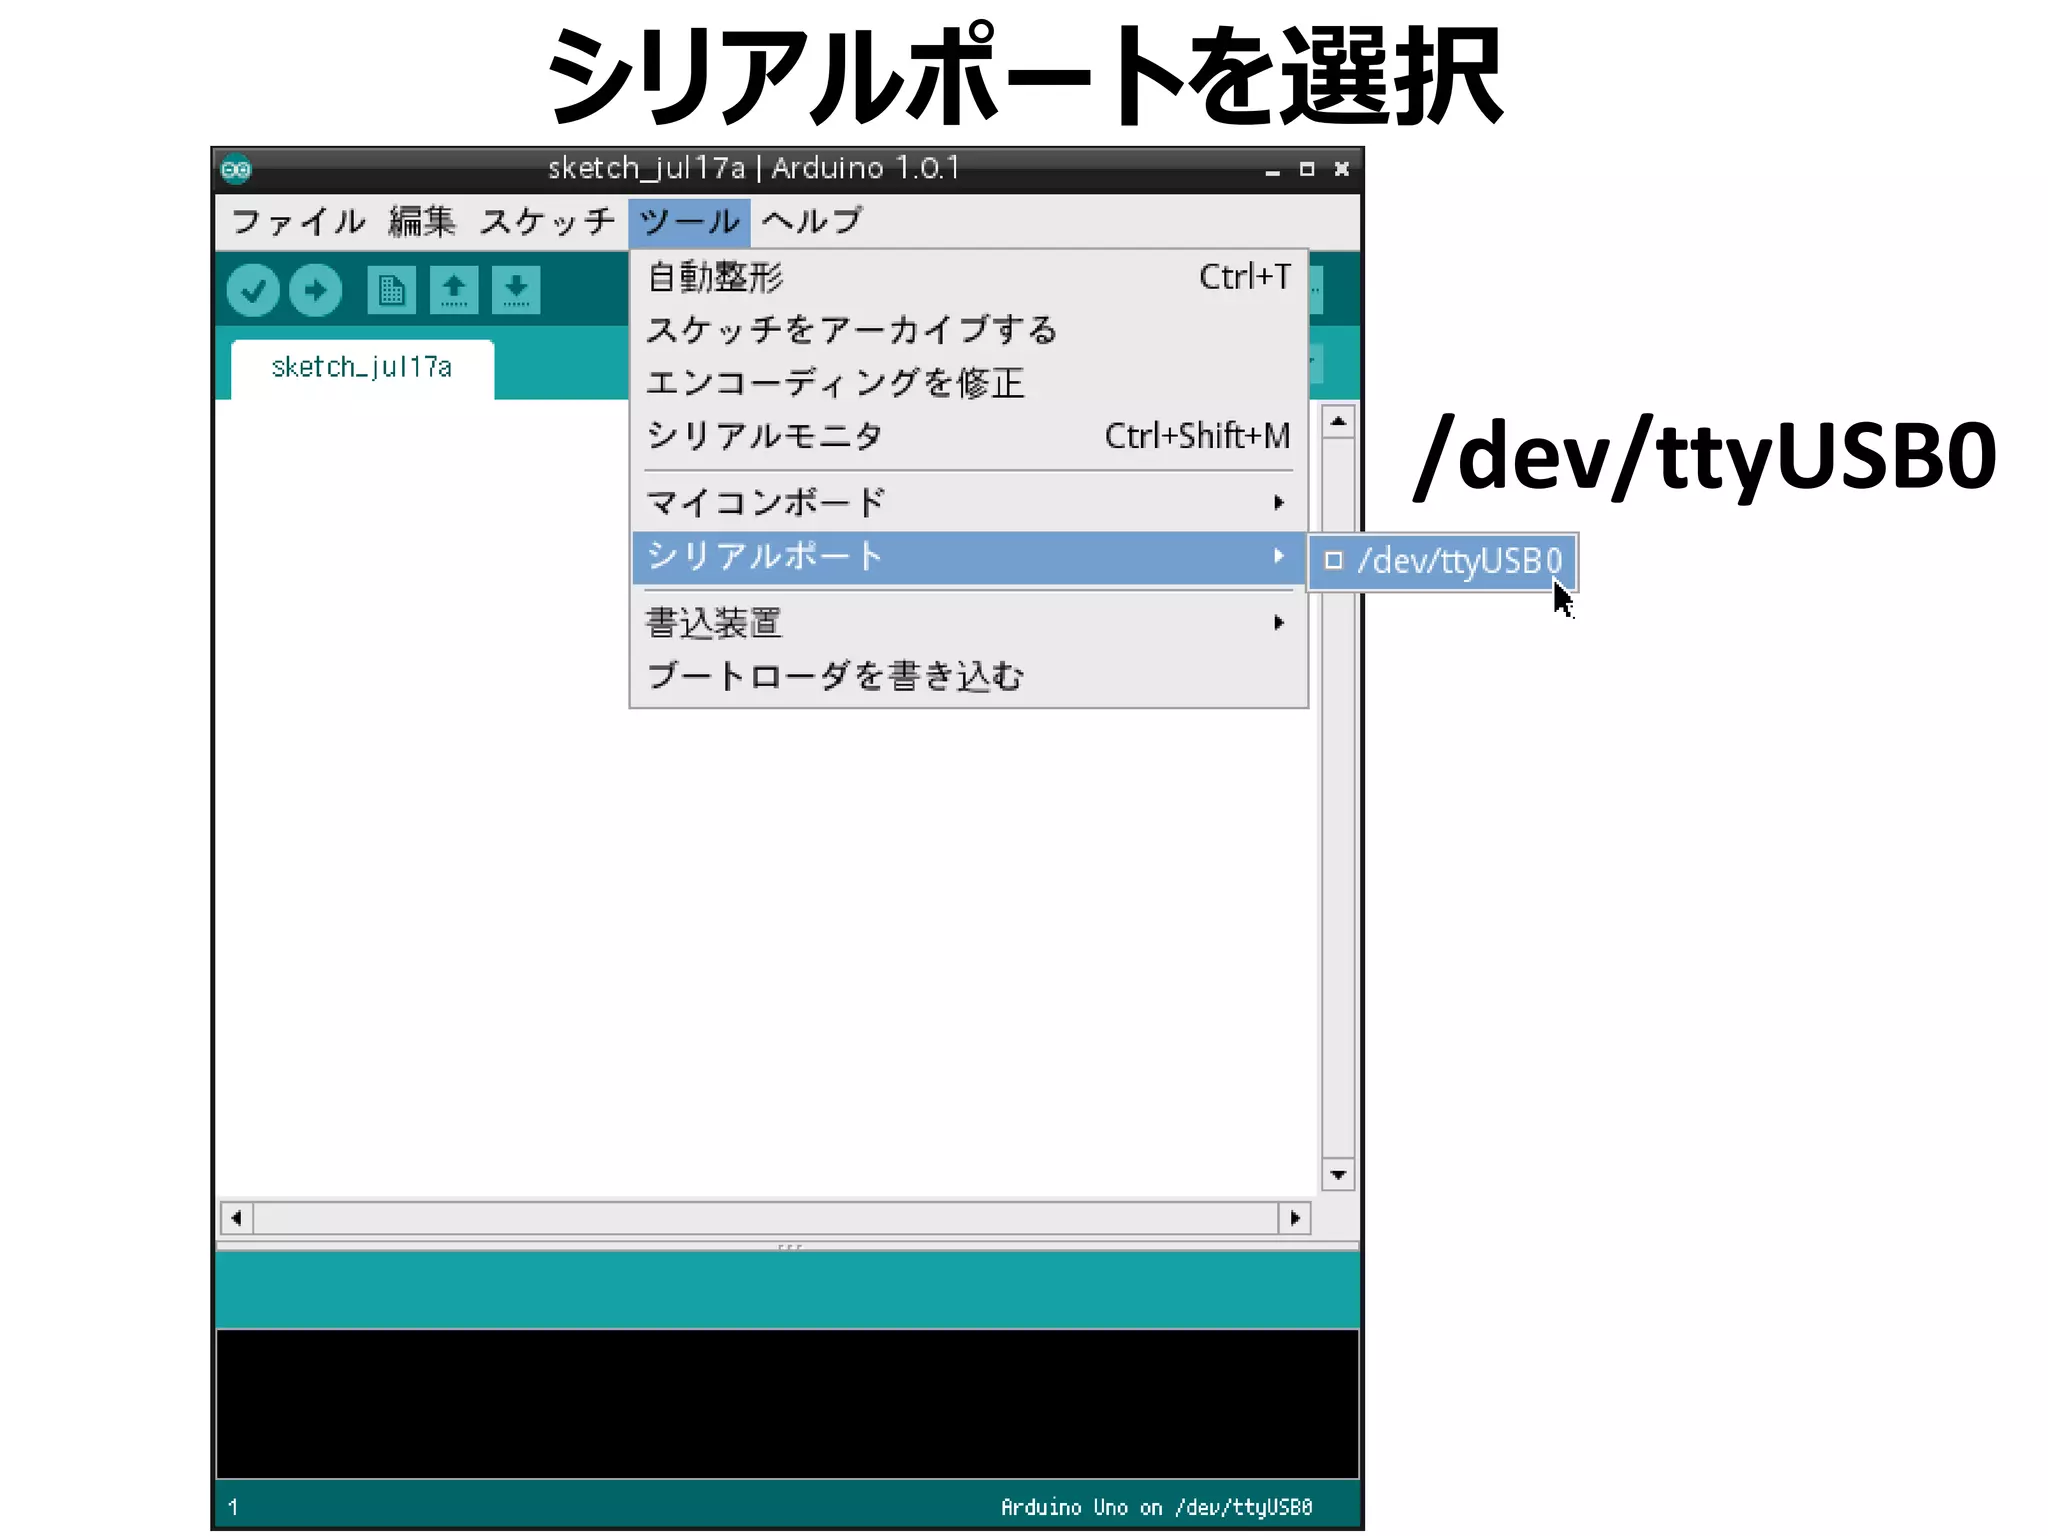
Task: Click the Arduino logo in the title bar
Action: coord(237,169)
